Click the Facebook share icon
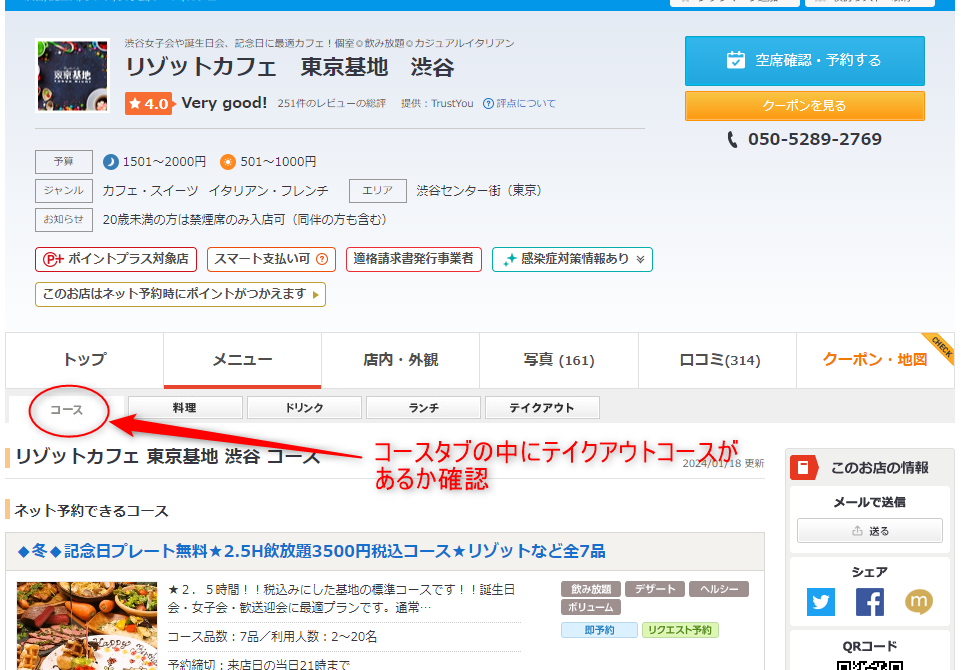 point(870,602)
